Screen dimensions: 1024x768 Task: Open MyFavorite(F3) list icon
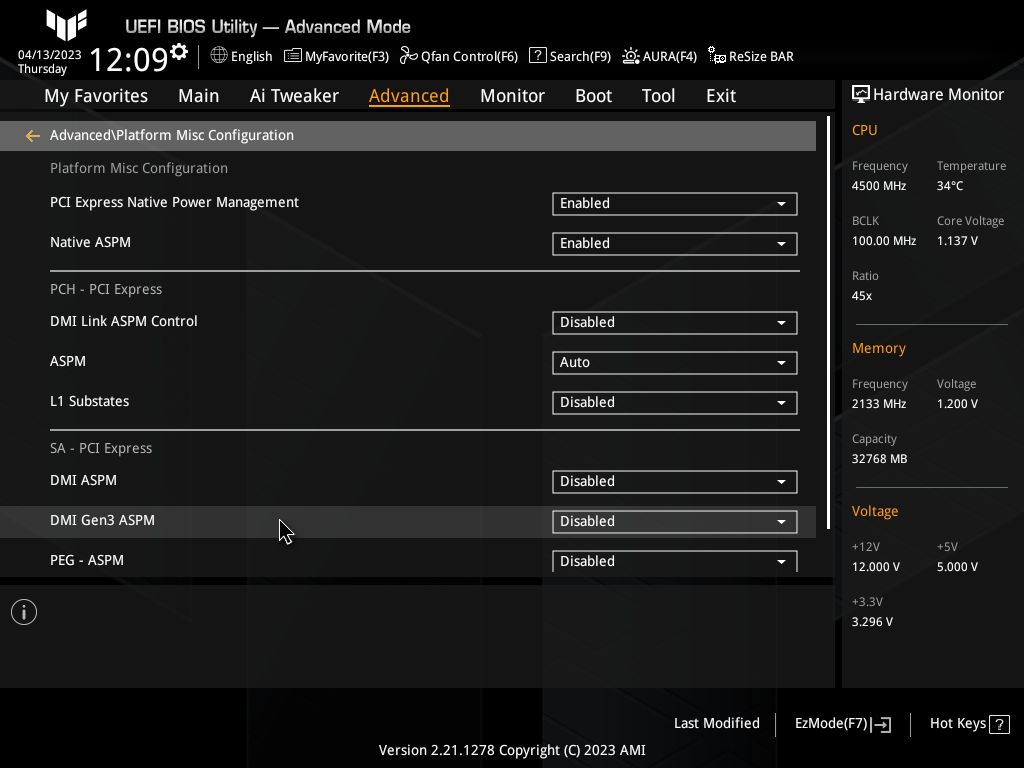[x=293, y=56]
